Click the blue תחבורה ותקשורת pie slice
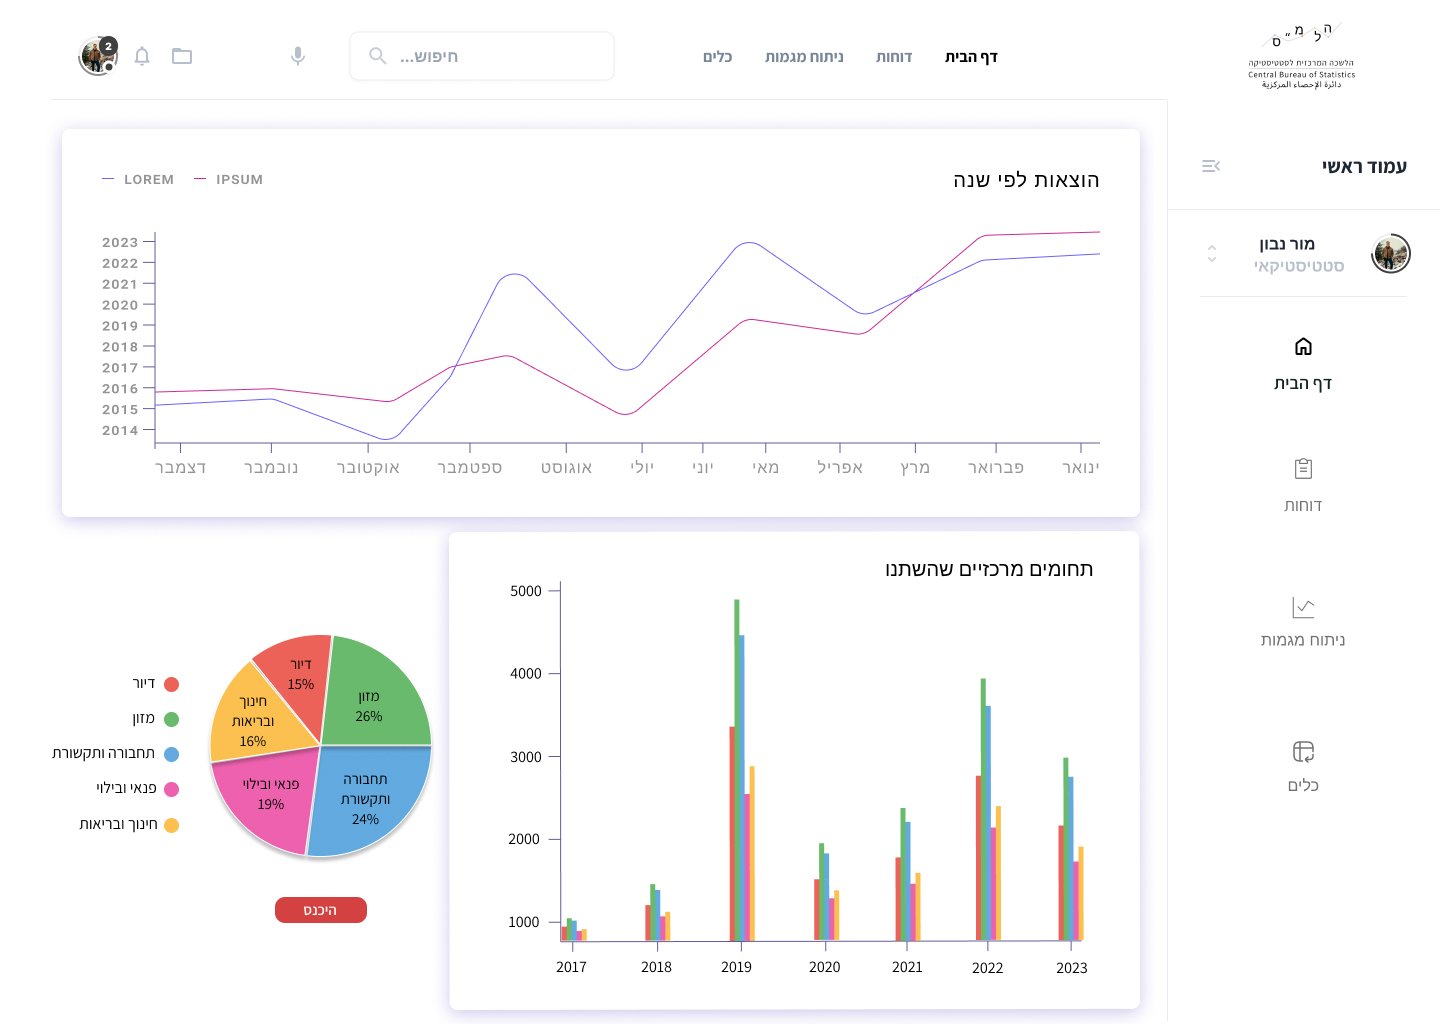This screenshot has height=1024, width=1440. click(368, 800)
